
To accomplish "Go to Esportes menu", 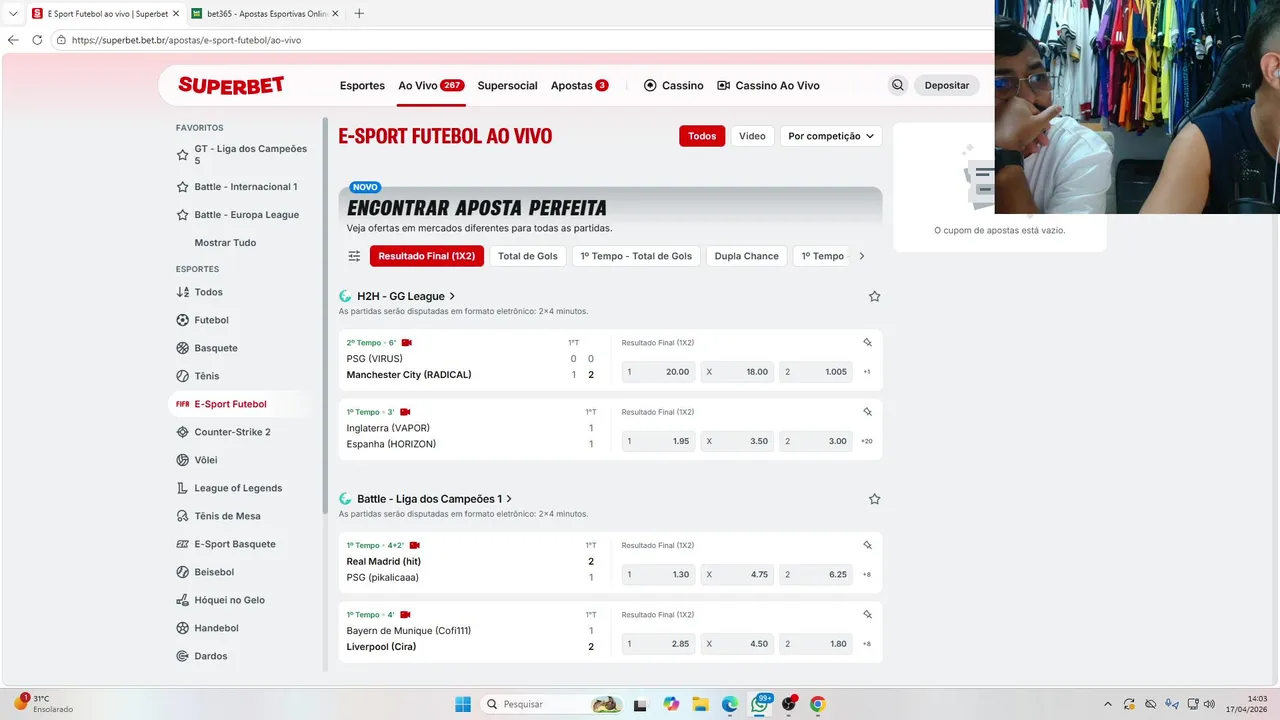I will pos(362,85).
